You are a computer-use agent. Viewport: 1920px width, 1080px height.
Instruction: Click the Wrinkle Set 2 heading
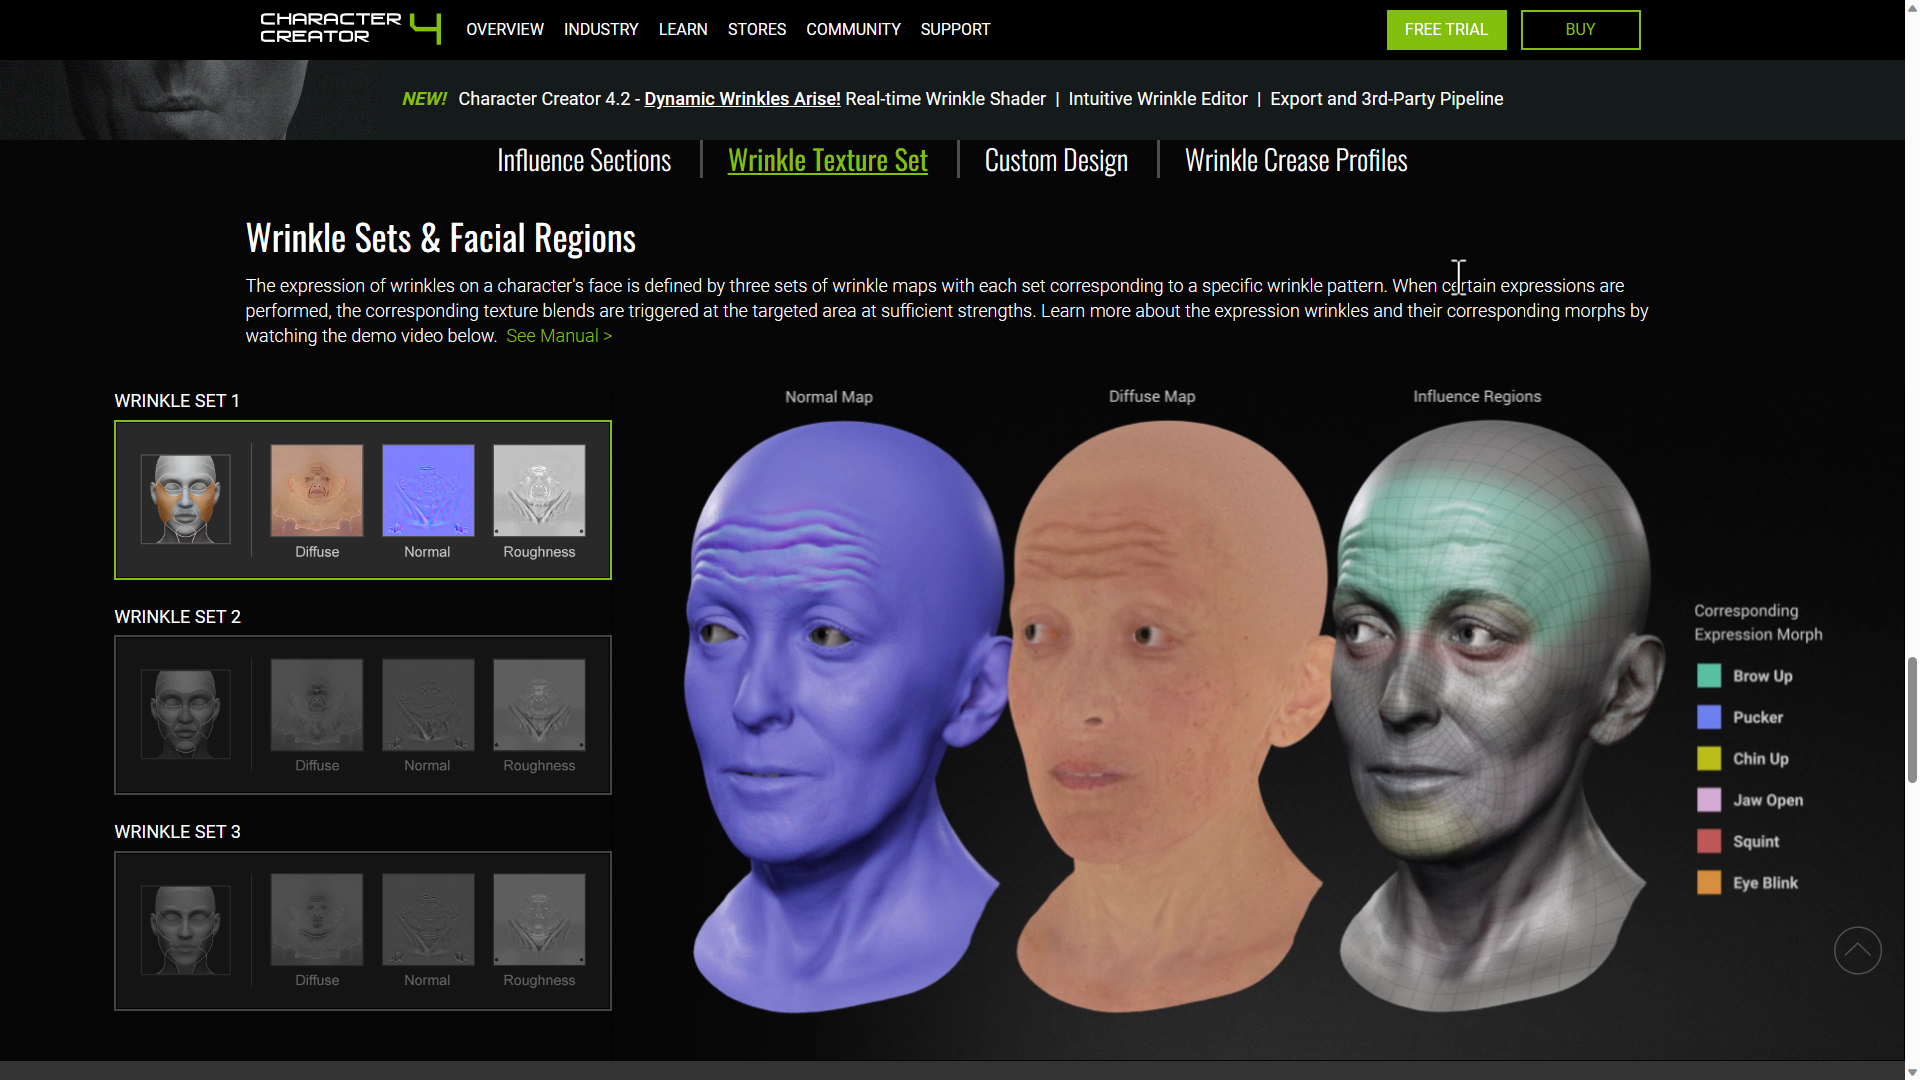pos(177,617)
